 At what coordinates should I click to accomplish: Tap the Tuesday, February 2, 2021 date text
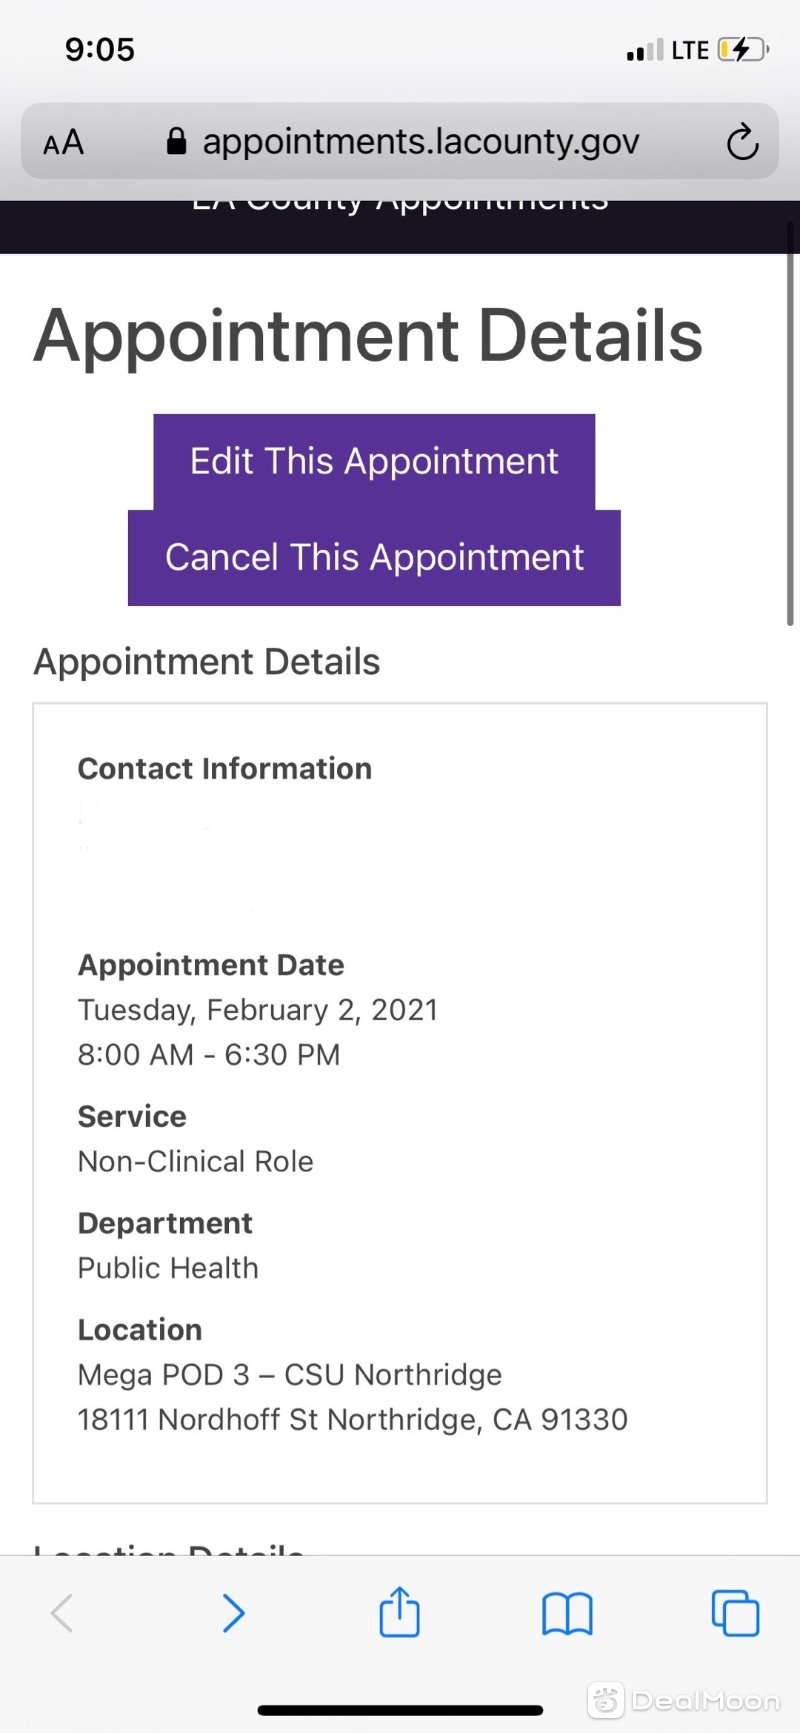[x=258, y=1010]
